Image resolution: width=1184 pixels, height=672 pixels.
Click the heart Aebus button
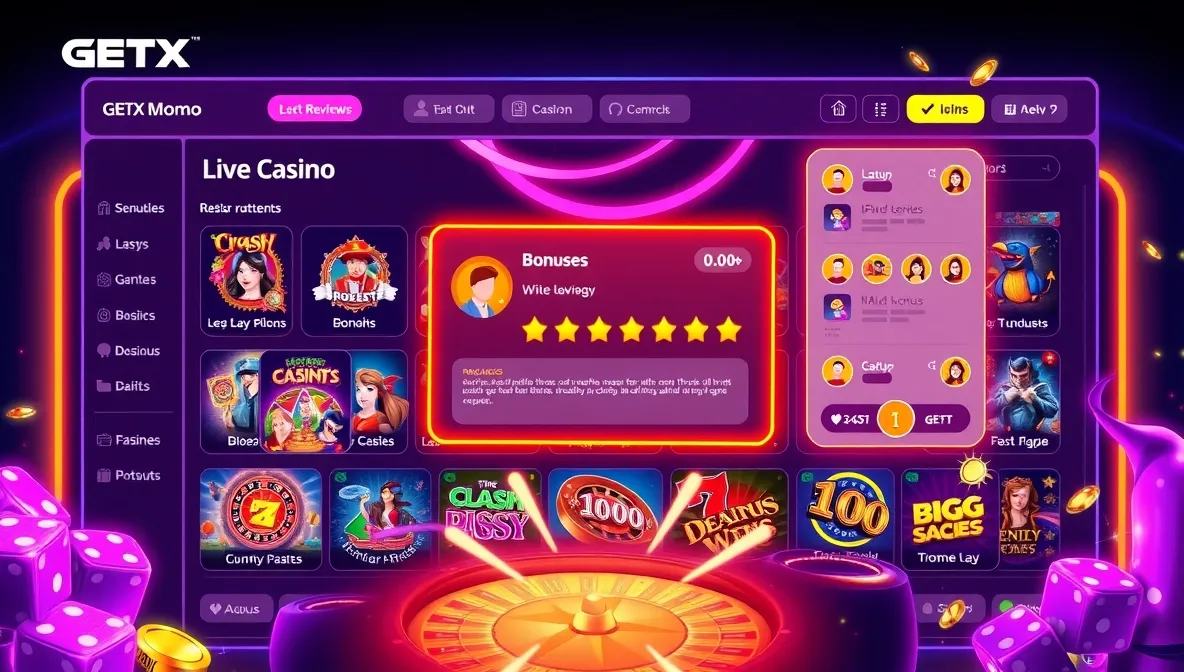pyautogui.click(x=236, y=609)
